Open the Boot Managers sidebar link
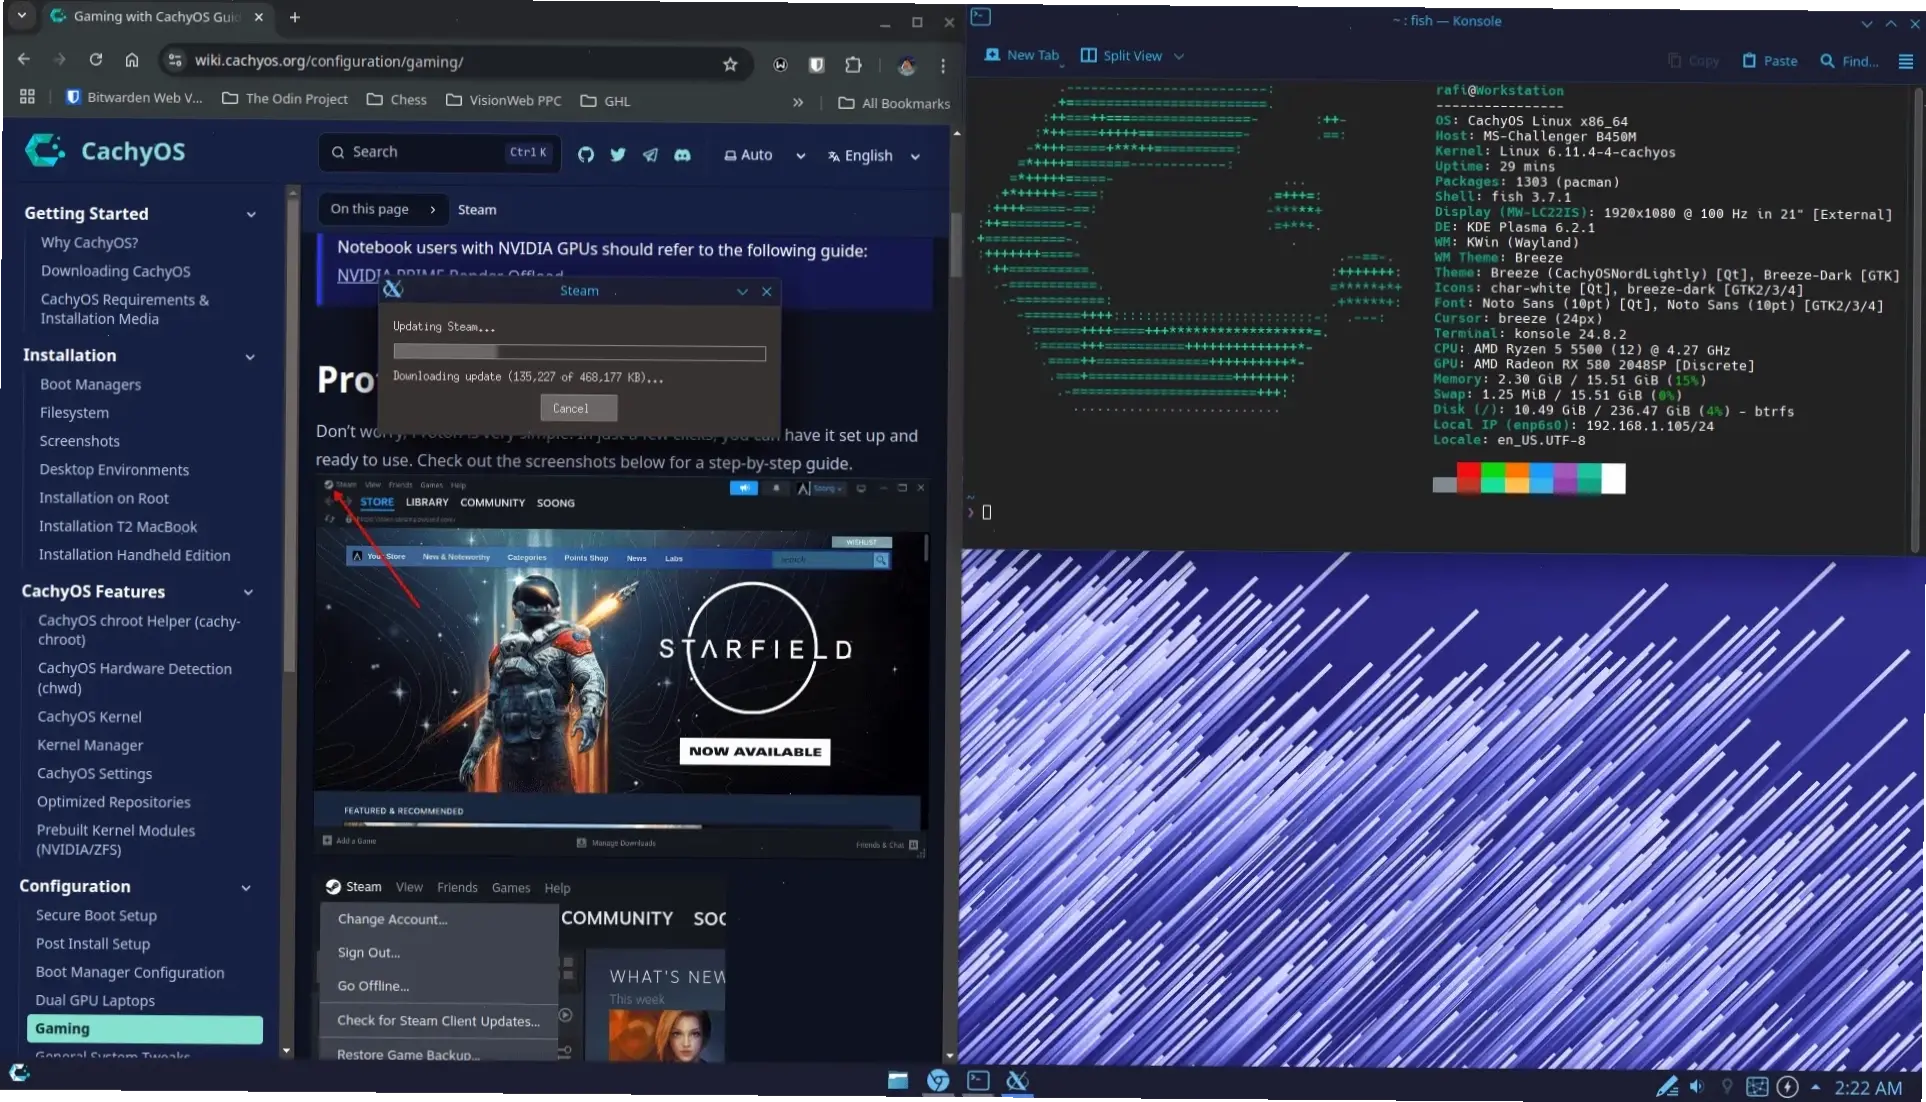Screen dimensions: 1926x1102 (90, 384)
